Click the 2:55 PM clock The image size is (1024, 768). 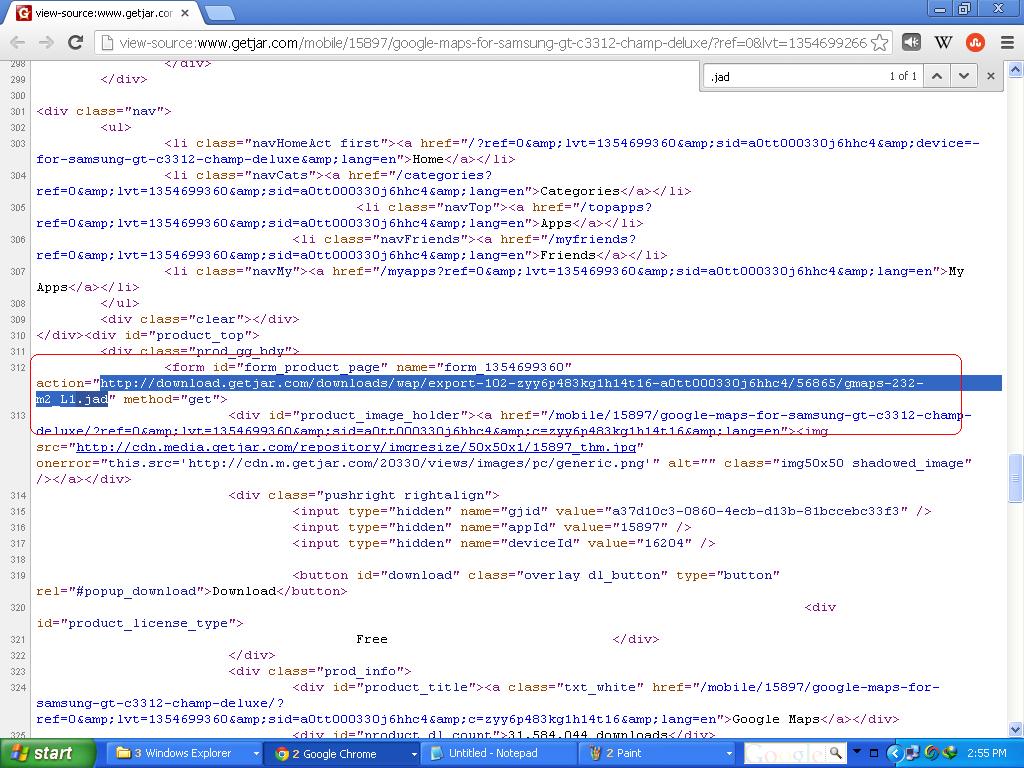(987, 753)
